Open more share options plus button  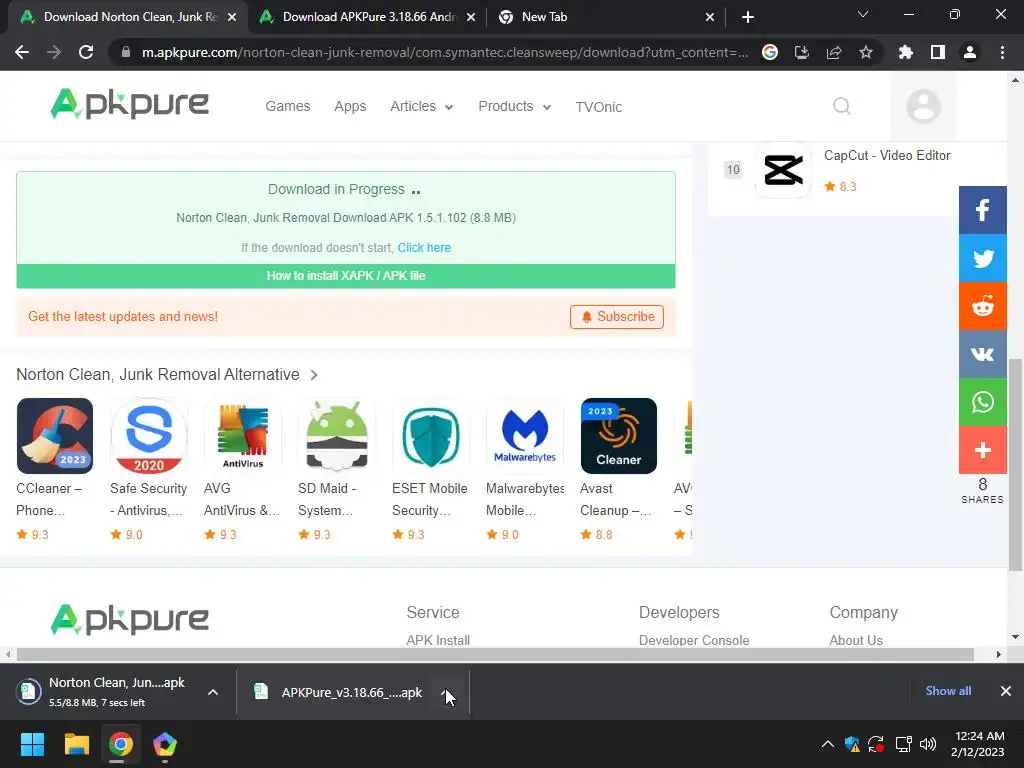[x=982, y=450]
